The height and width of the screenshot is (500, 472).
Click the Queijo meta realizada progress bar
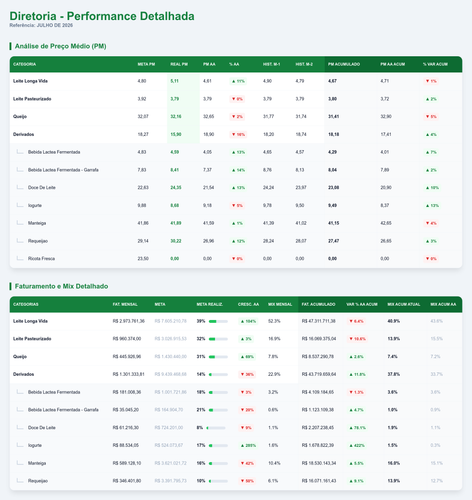(218, 357)
